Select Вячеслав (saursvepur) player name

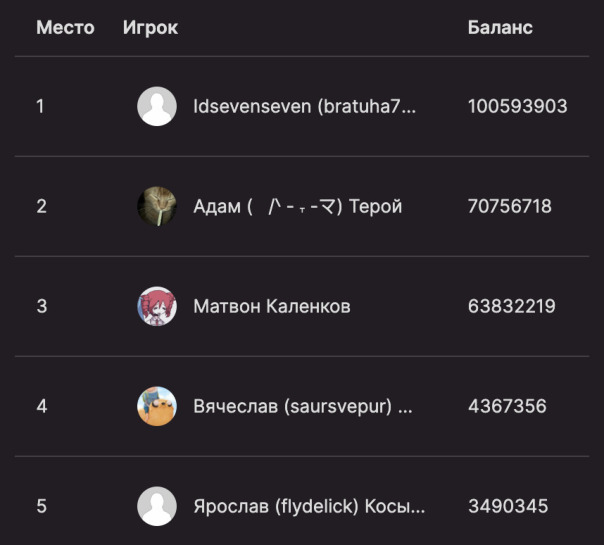(303, 406)
